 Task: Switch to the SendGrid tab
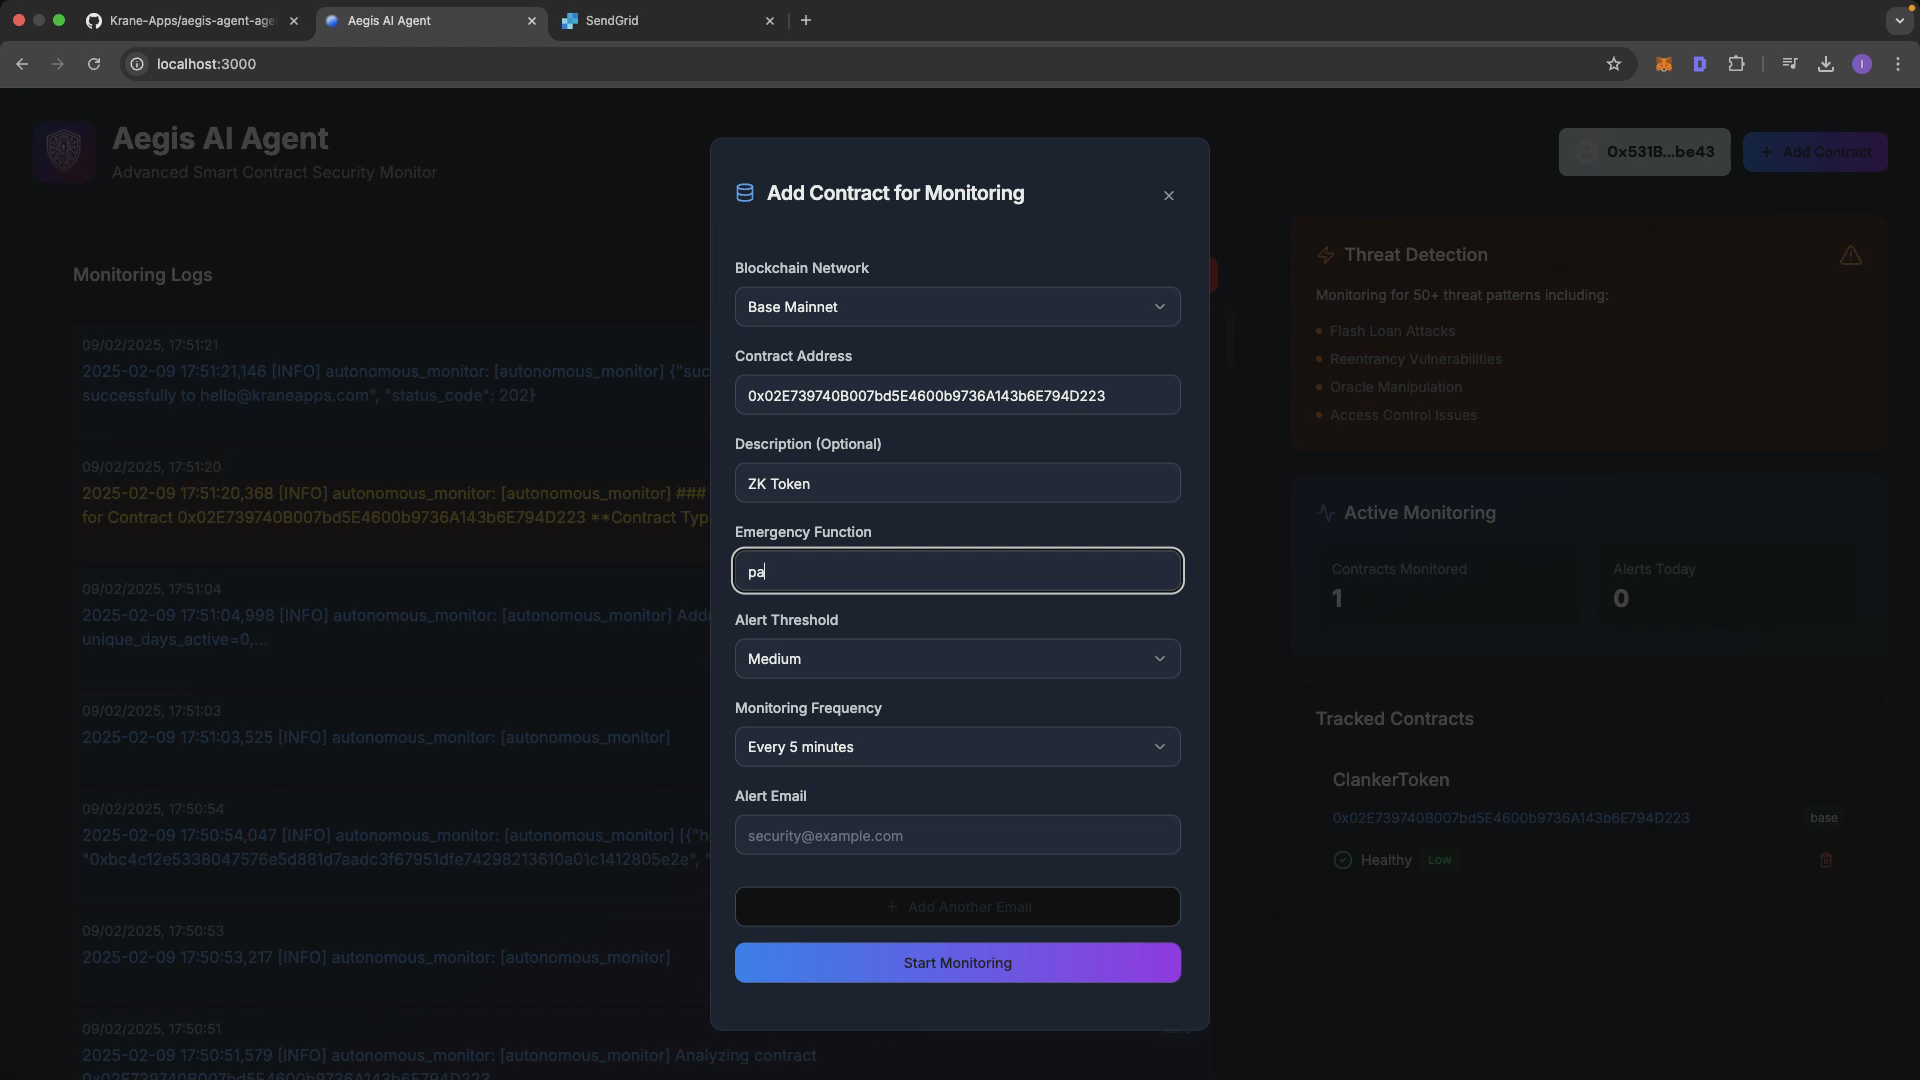[x=667, y=21]
